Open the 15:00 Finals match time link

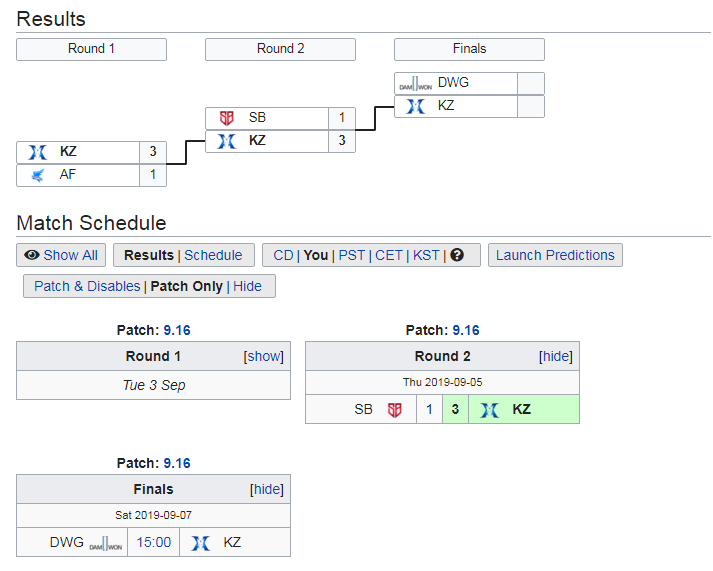(154, 542)
